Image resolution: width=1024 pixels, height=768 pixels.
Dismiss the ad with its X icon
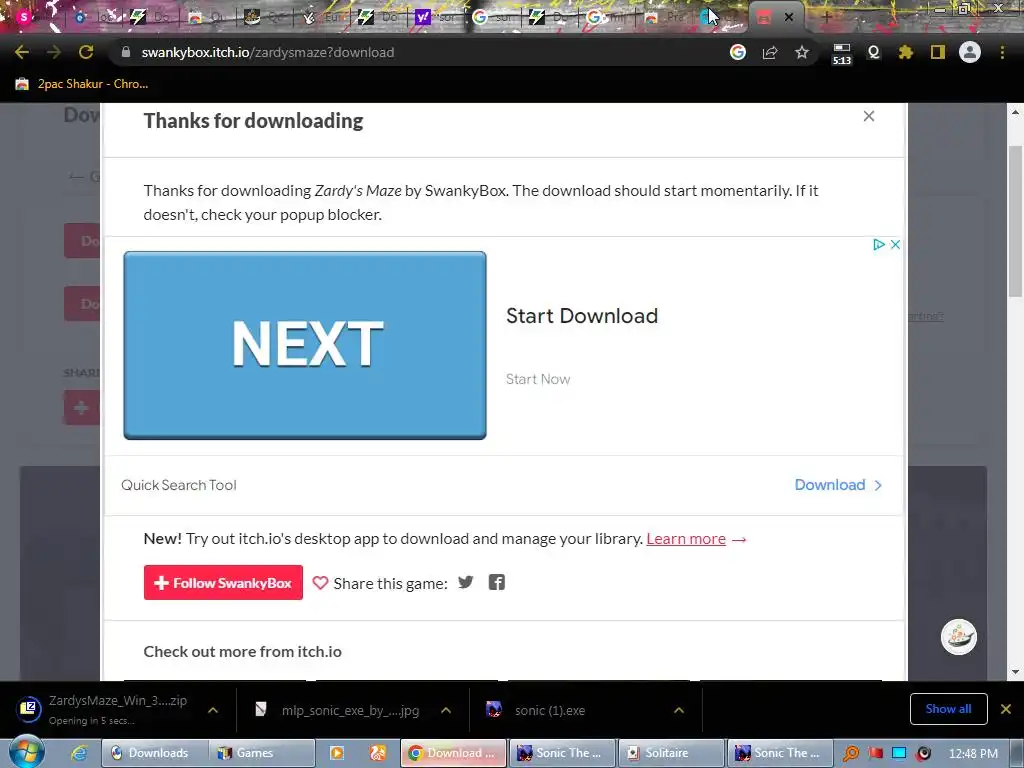click(895, 244)
